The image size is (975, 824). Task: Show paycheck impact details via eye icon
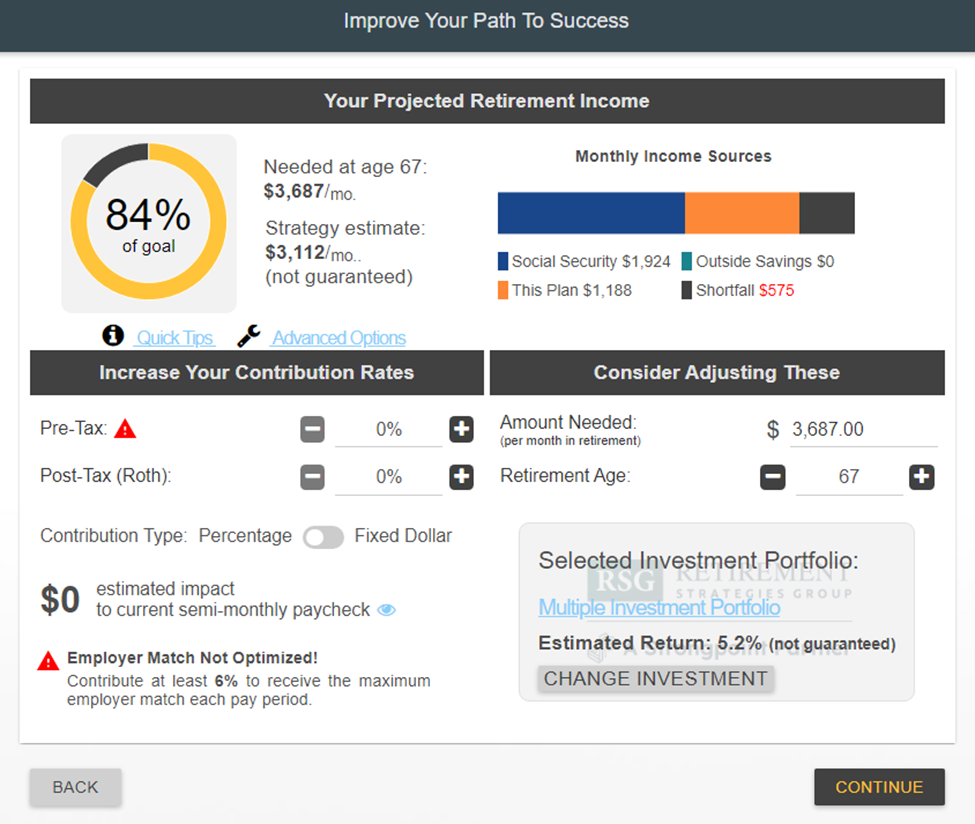[x=386, y=610]
